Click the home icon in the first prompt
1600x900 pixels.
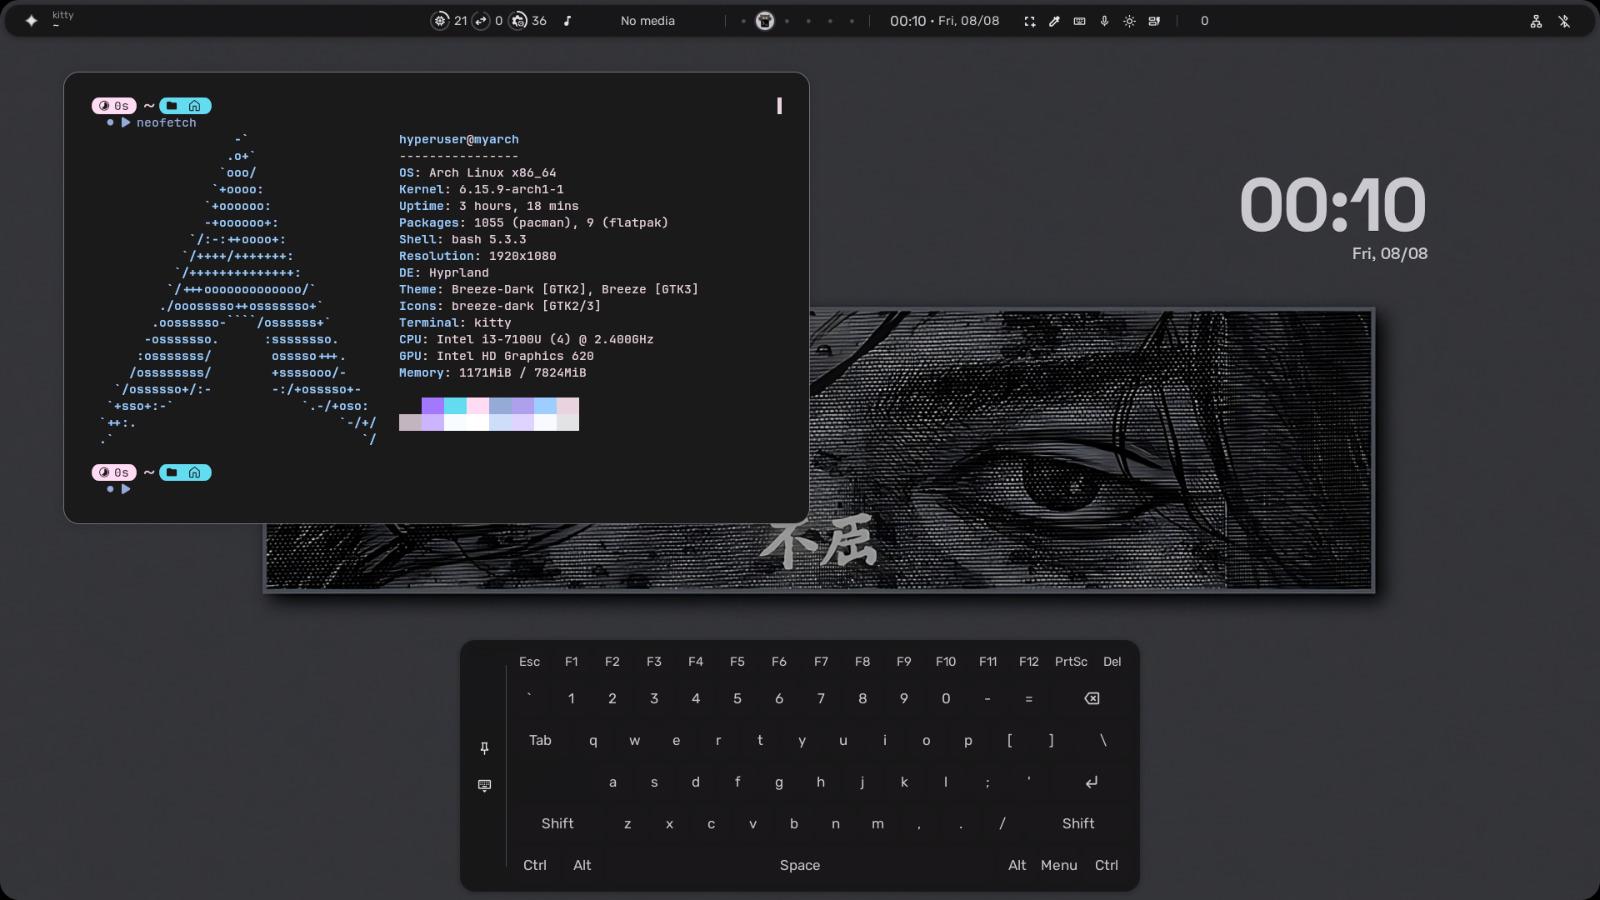pyautogui.click(x=194, y=106)
